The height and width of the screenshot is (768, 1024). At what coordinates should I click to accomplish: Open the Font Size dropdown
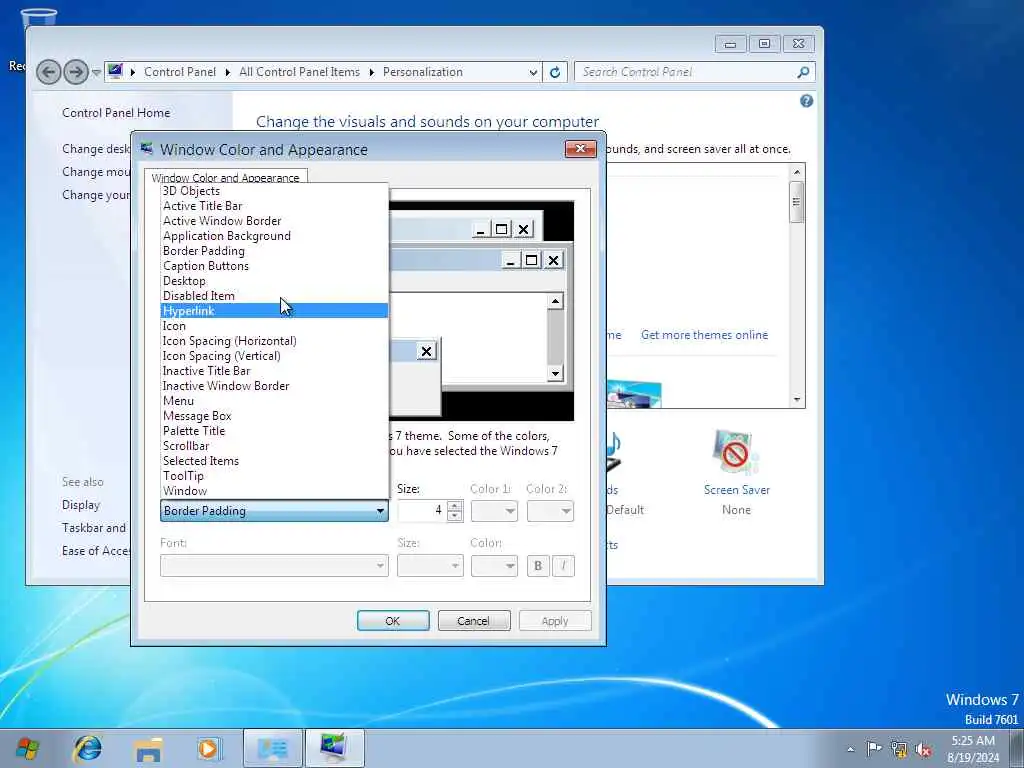point(430,566)
